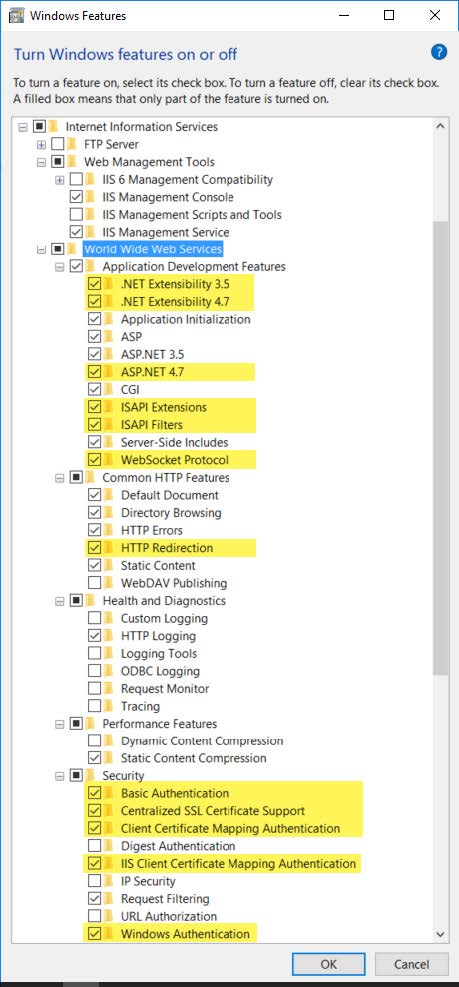Click folder icon next to ASP.NET 4.7
This screenshot has width=459, height=987.
pos(110,372)
